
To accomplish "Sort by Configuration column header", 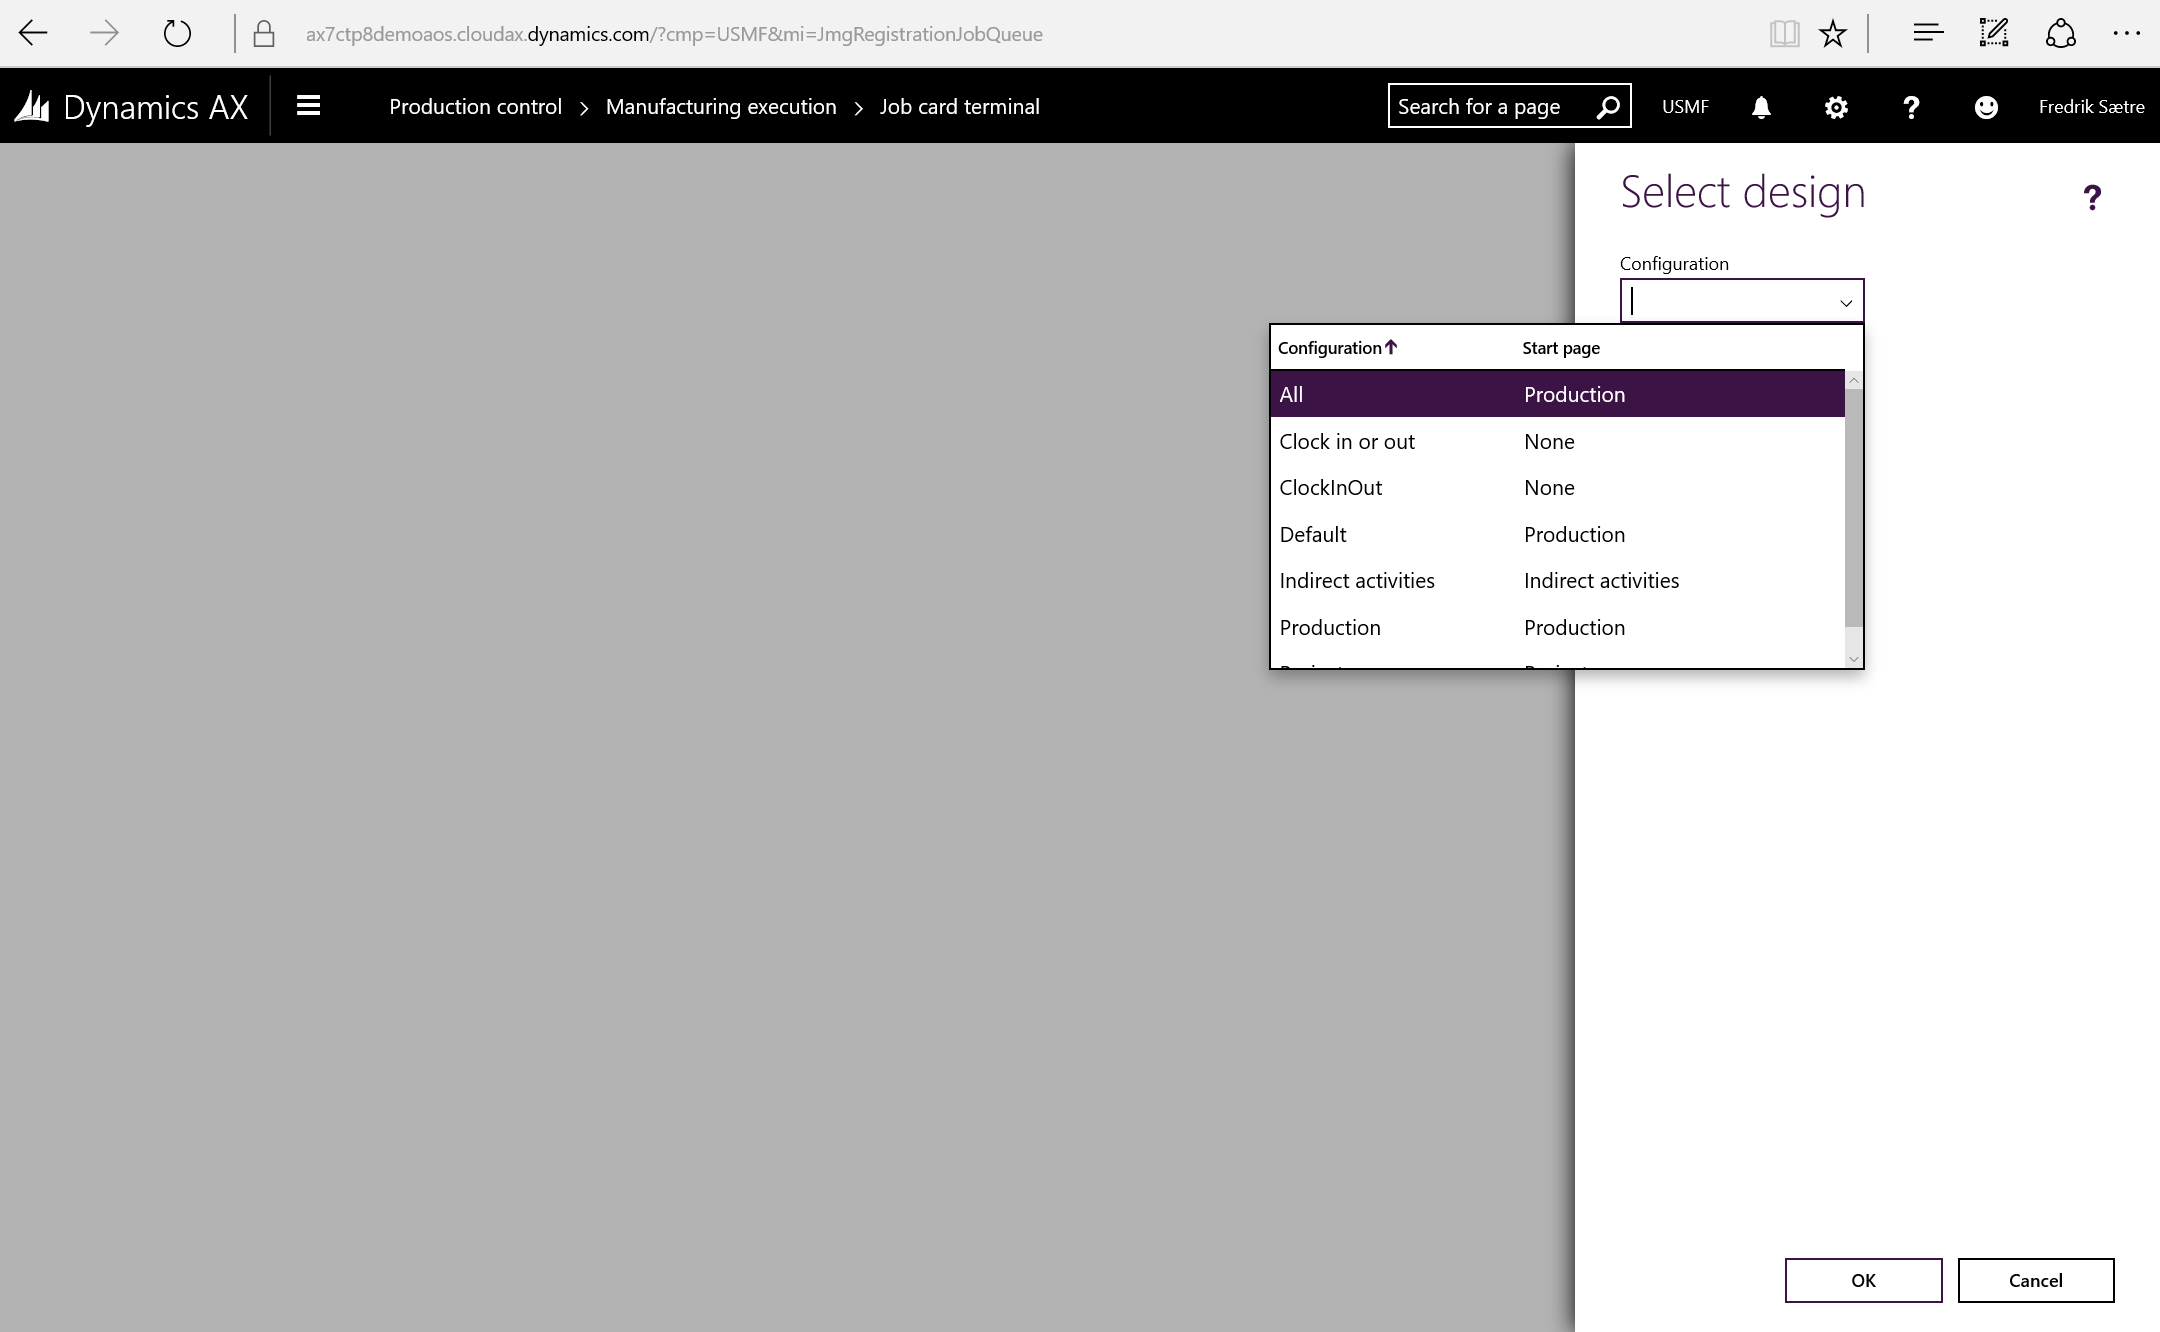I will pos(1330,348).
